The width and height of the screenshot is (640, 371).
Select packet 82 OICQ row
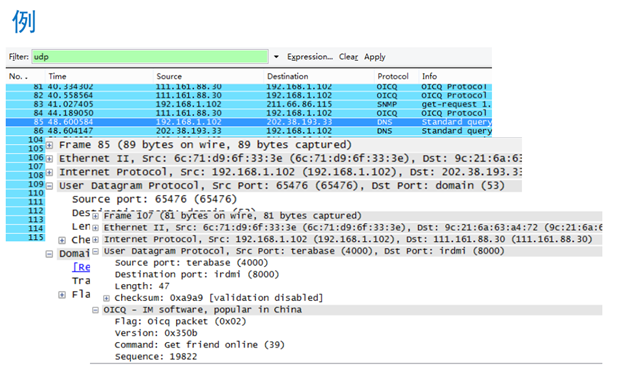pyautogui.click(x=249, y=96)
